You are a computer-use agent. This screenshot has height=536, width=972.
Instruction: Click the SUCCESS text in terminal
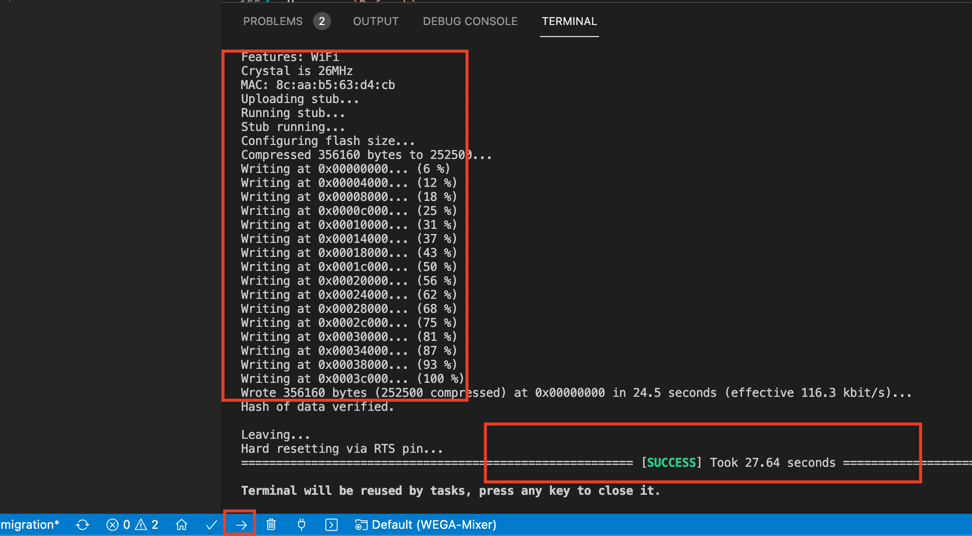(671, 463)
